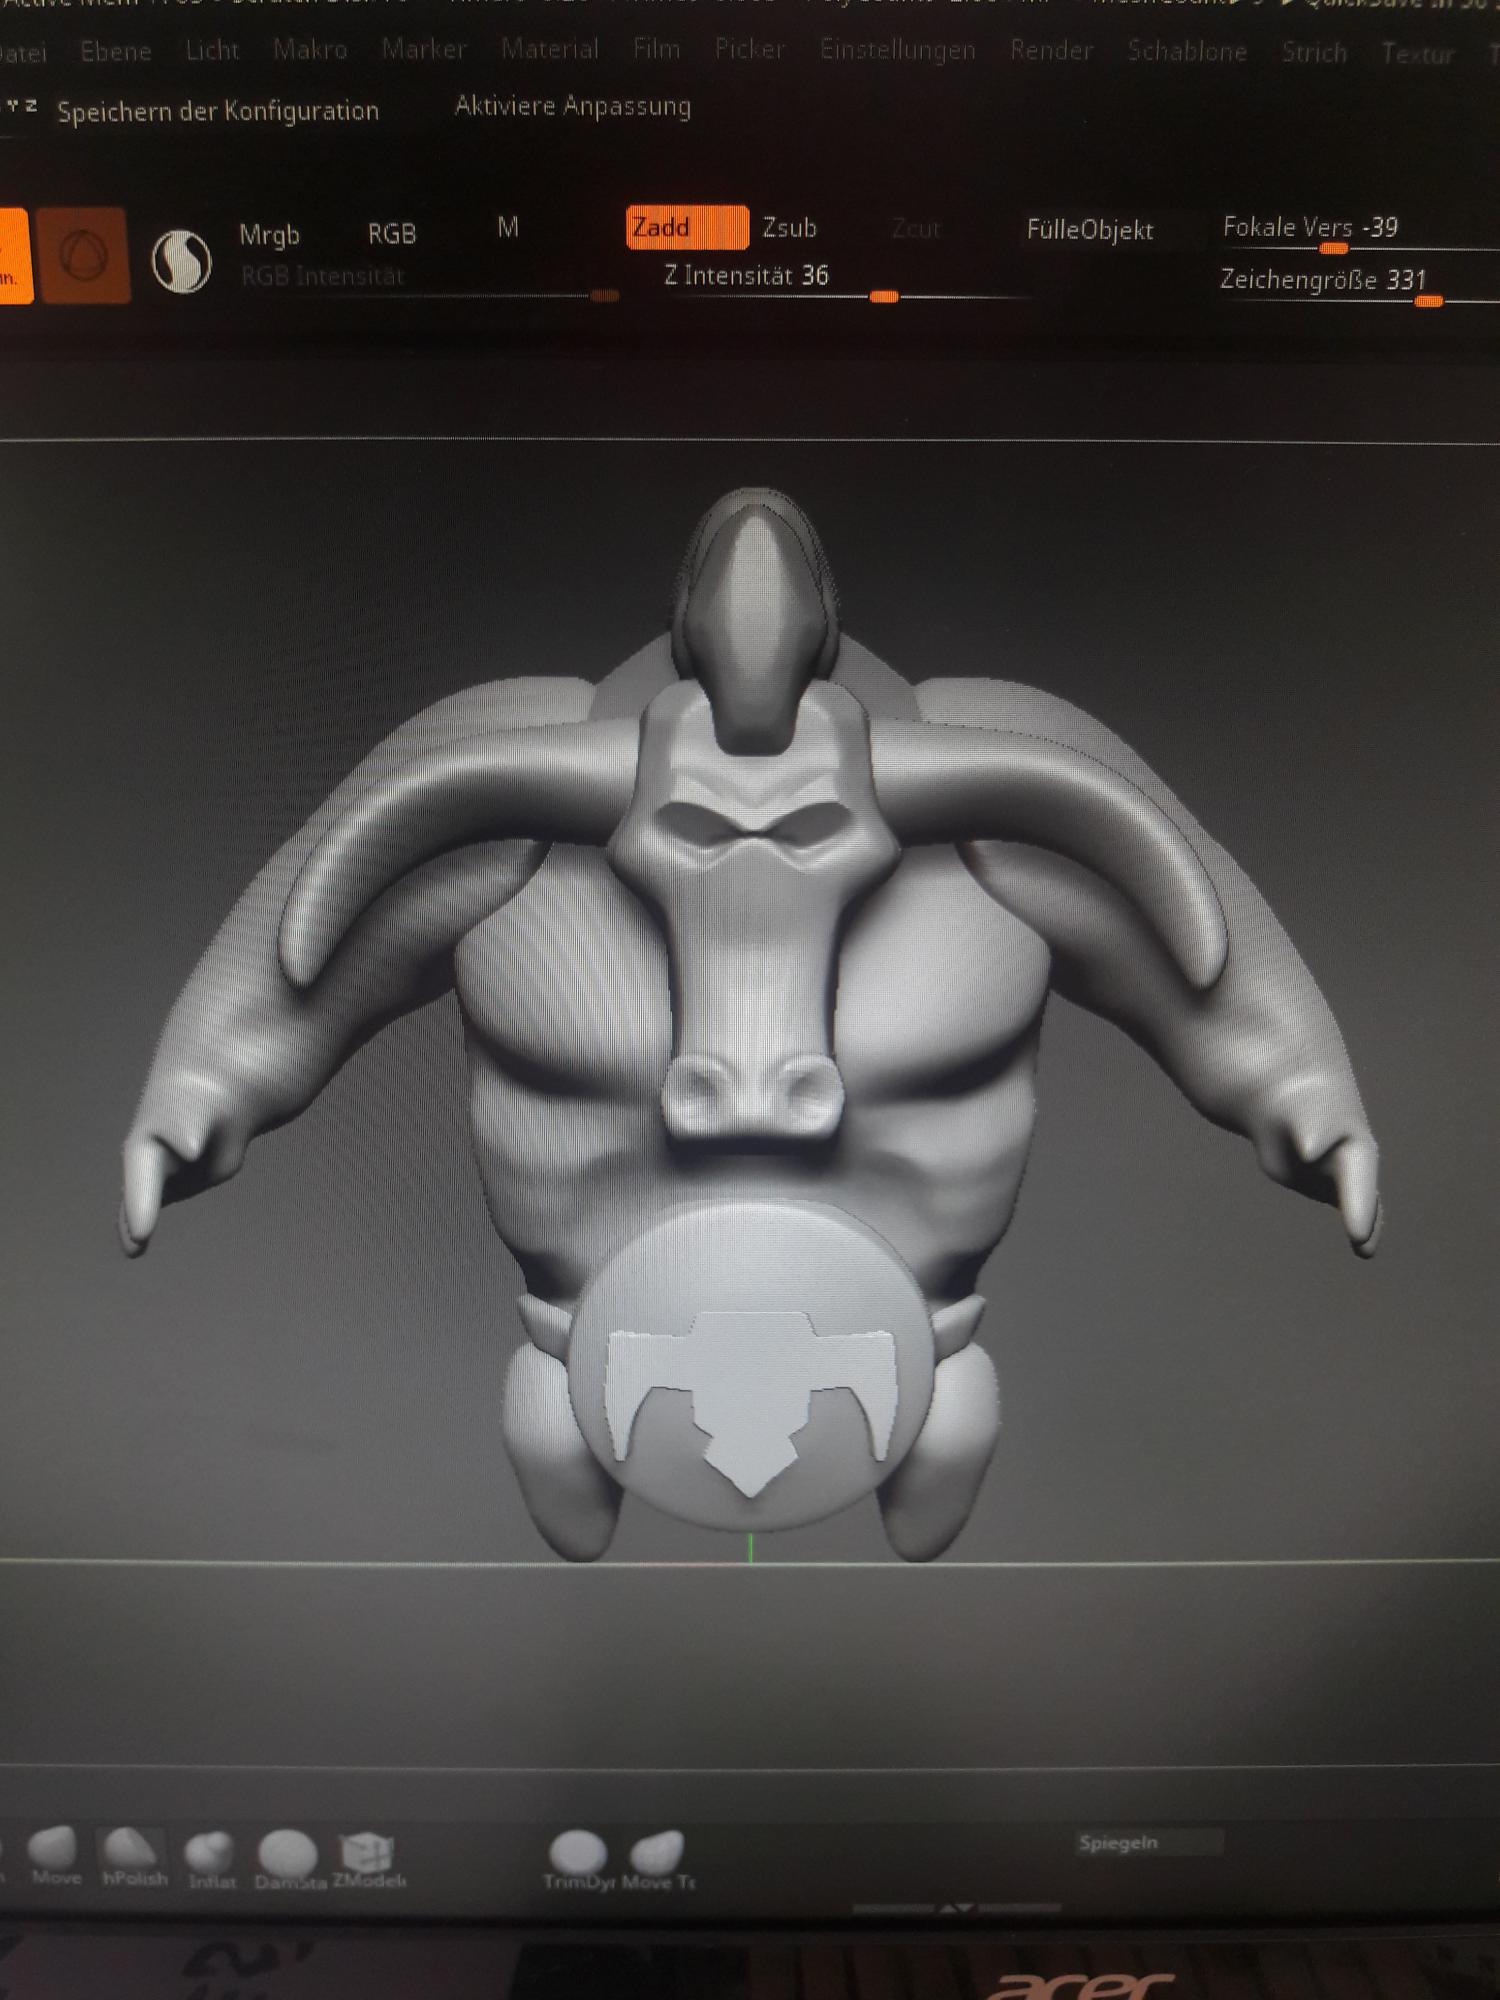The image size is (1500, 2000).
Task: Click Speichern der Konfiguration
Action: point(218,111)
